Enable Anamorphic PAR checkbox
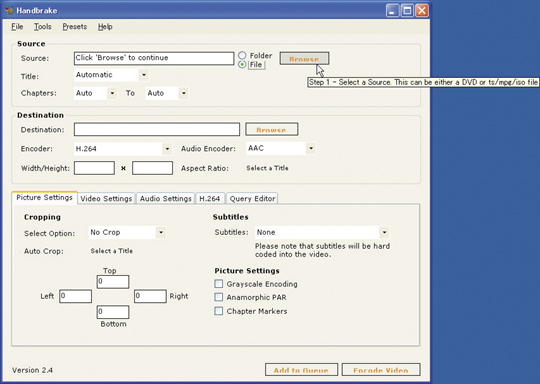 219,297
